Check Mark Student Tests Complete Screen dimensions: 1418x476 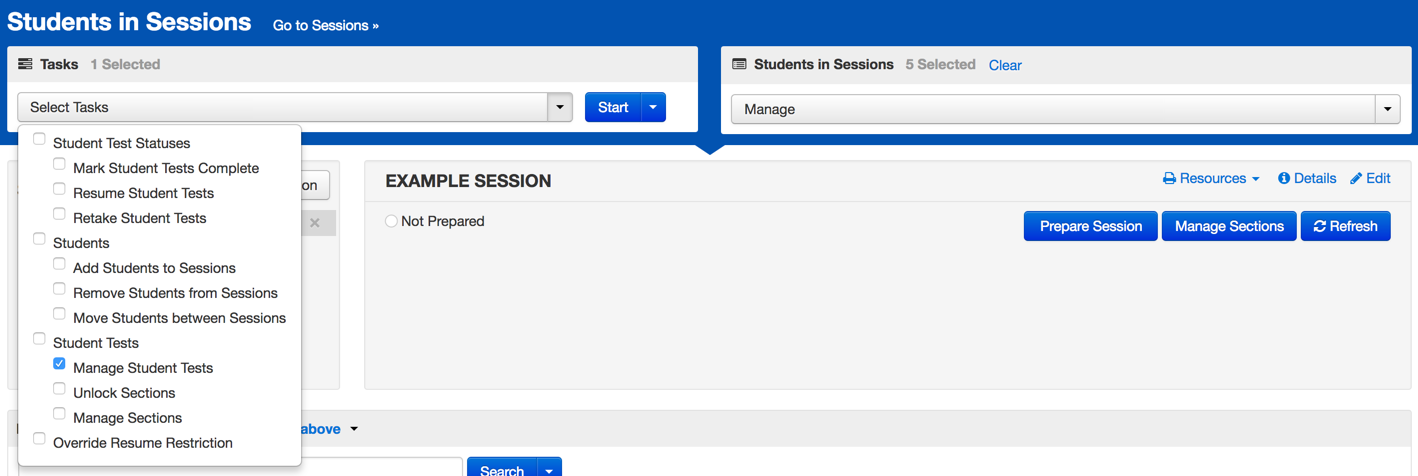pos(60,164)
